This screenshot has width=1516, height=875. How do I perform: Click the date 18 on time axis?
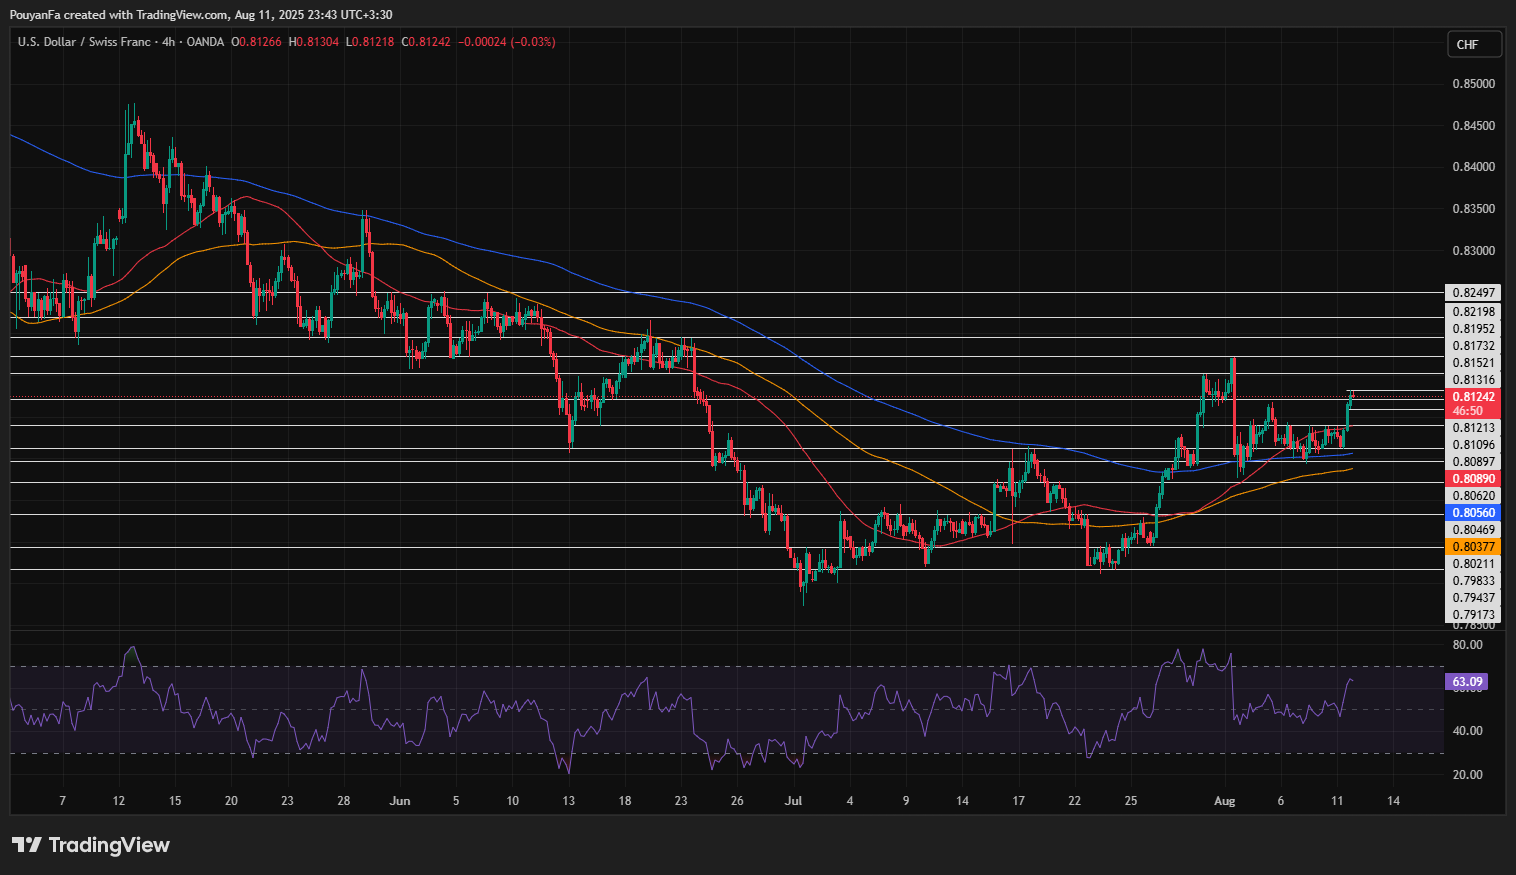tap(625, 801)
